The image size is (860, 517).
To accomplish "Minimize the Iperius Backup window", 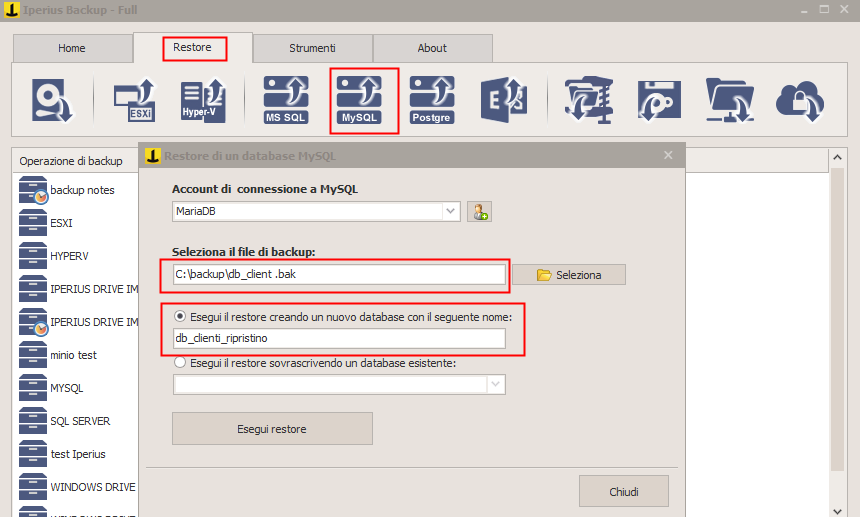I will point(804,10).
